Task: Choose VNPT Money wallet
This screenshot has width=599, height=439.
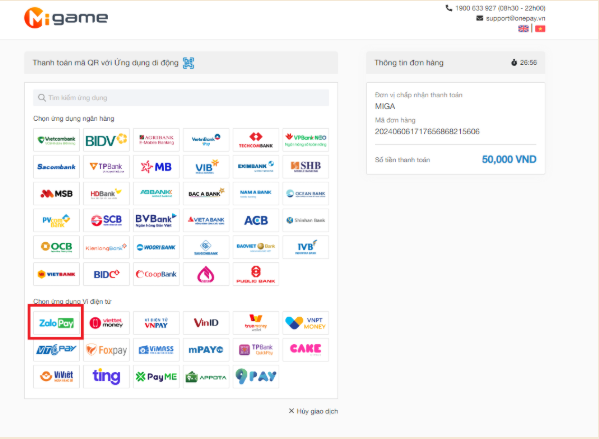Action: click(x=306, y=323)
